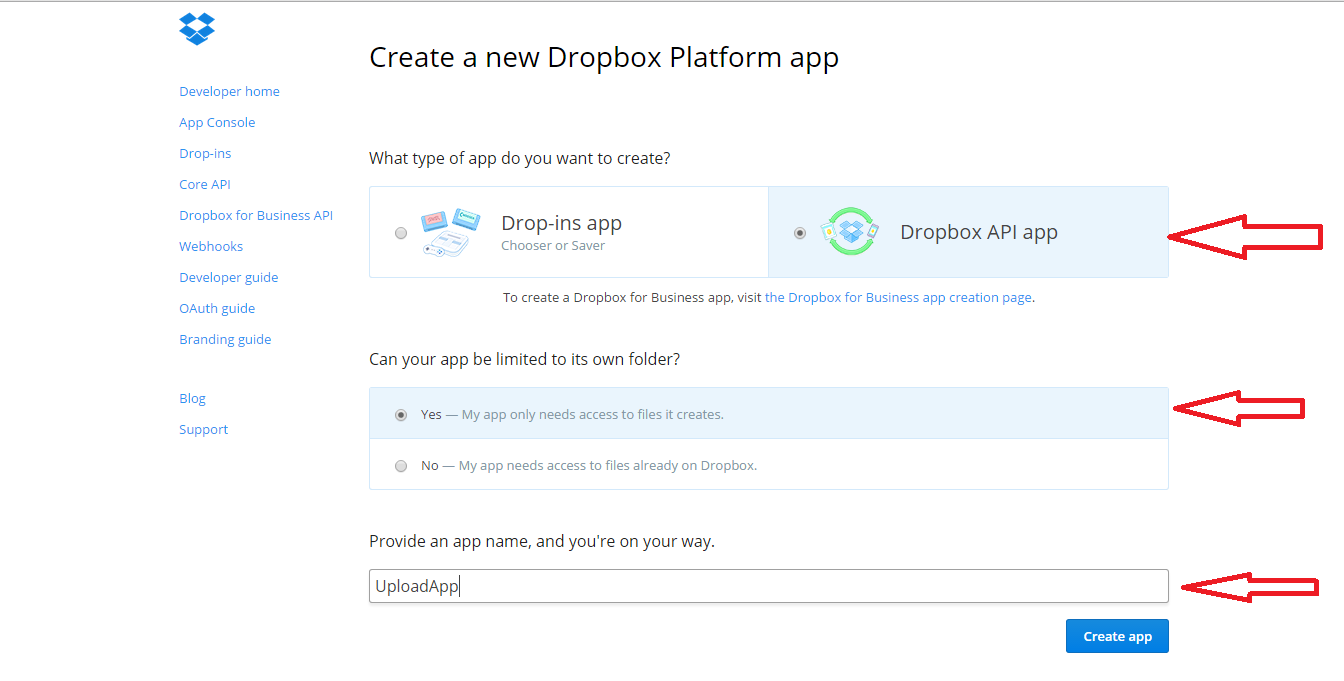Visit the Blog link in the sidebar
The width and height of the screenshot is (1344, 681).
coord(192,398)
